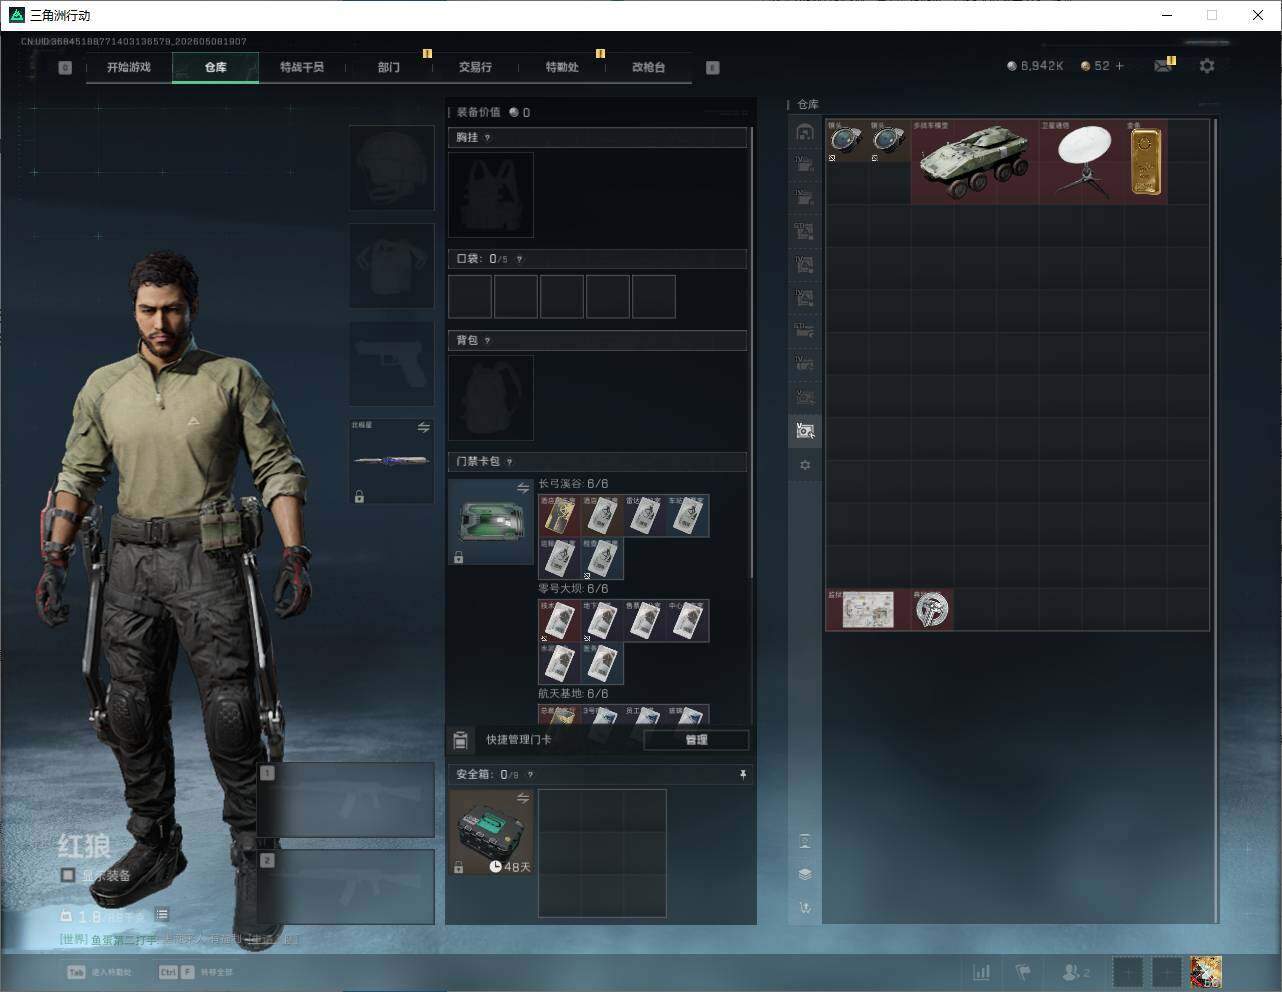Image resolution: width=1282 pixels, height=992 pixels.
Task: Switch to the 改枪台 tab
Action: point(648,67)
